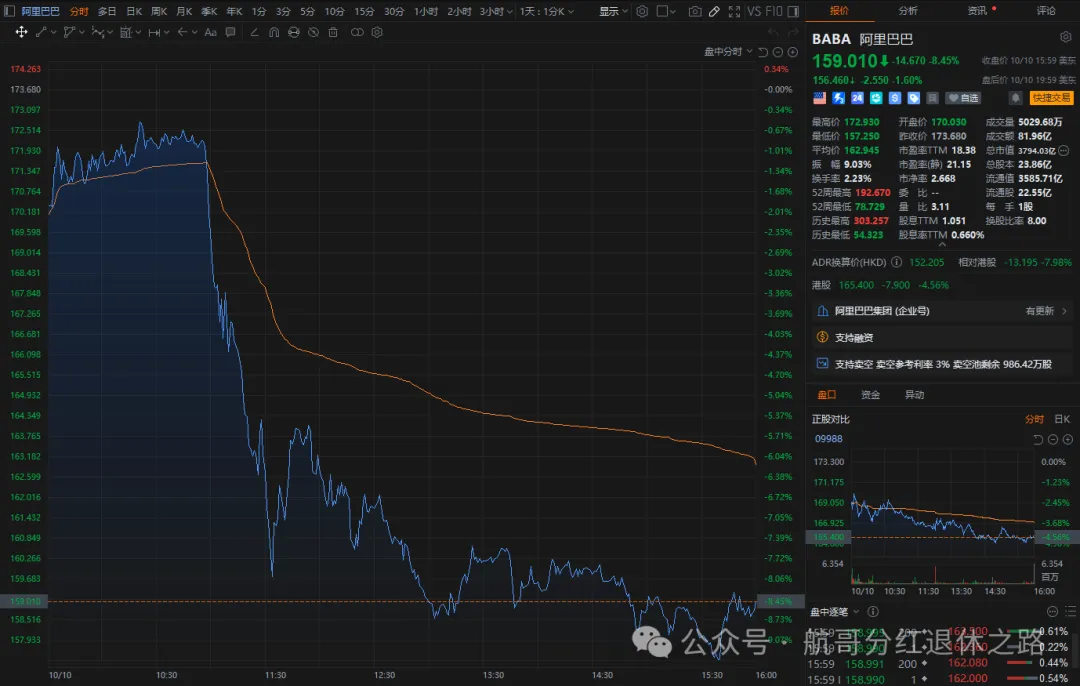Click the 阿里巴巴 stock name tab
Screen dimensions: 1080x686
(40, 11)
